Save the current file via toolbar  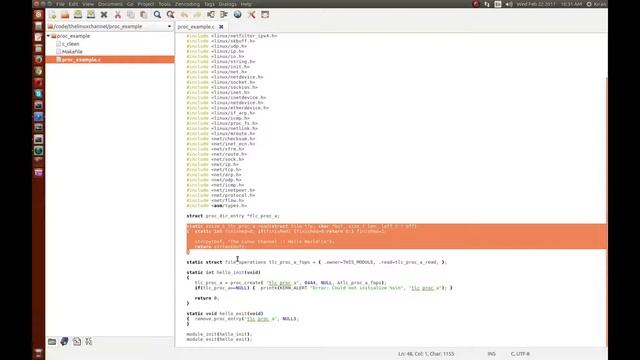tap(78, 15)
